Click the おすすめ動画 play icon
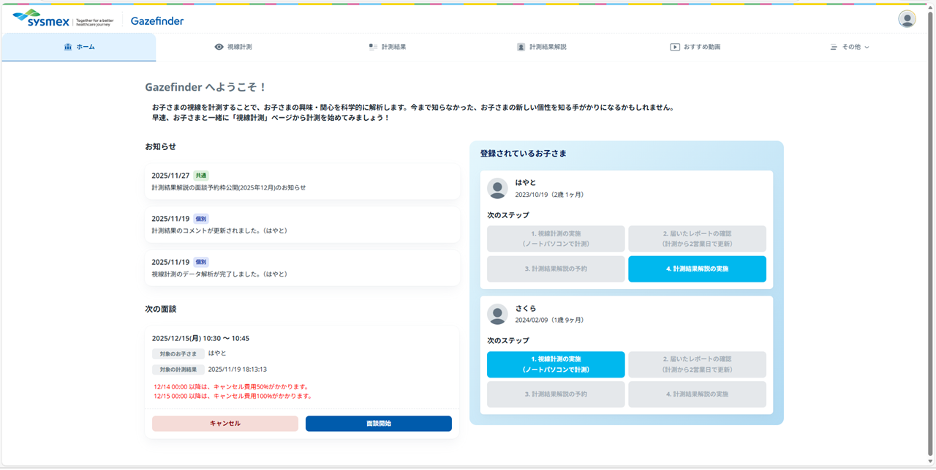This screenshot has width=936, height=470. (x=675, y=47)
